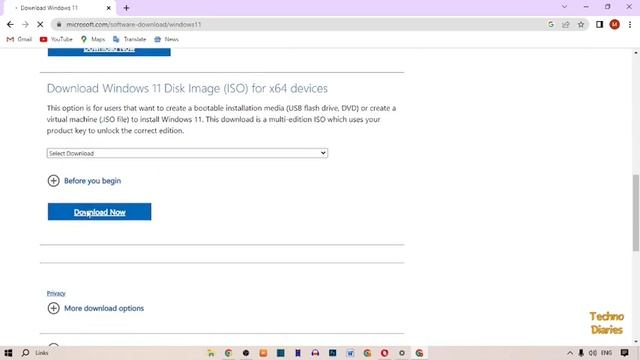640x360 pixels.
Task: Close the Download Windows 11 tab
Action: [x=109, y=8]
